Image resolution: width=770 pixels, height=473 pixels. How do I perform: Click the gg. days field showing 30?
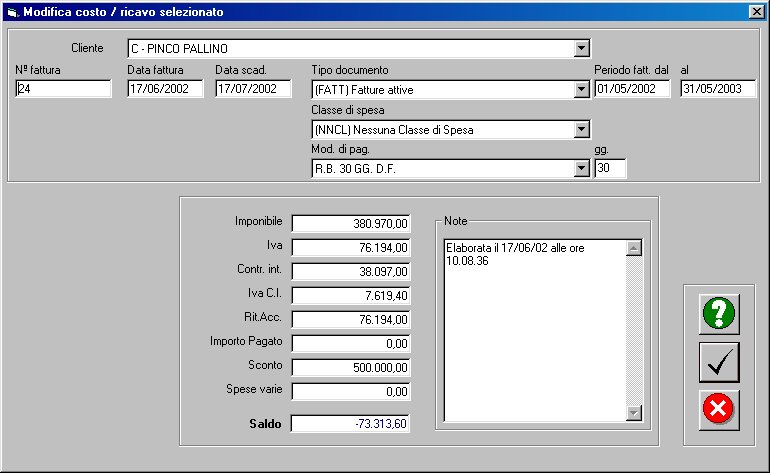click(610, 168)
